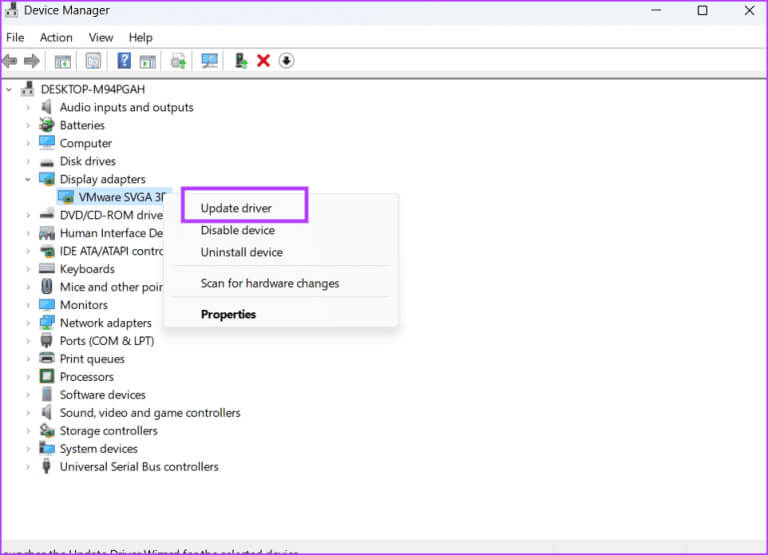
Task: Choose Scan for hardware changes in context menu
Action: click(270, 283)
